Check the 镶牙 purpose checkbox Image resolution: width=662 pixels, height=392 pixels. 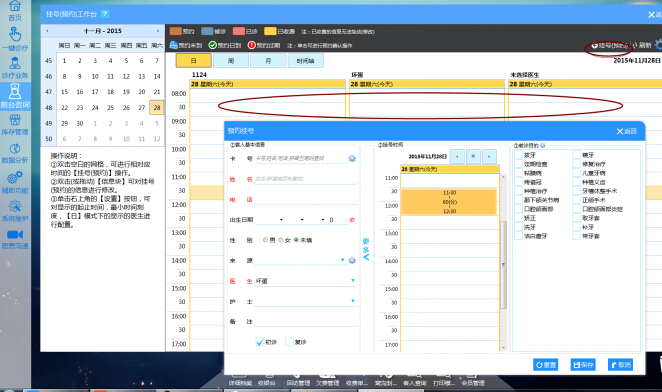(x=576, y=155)
